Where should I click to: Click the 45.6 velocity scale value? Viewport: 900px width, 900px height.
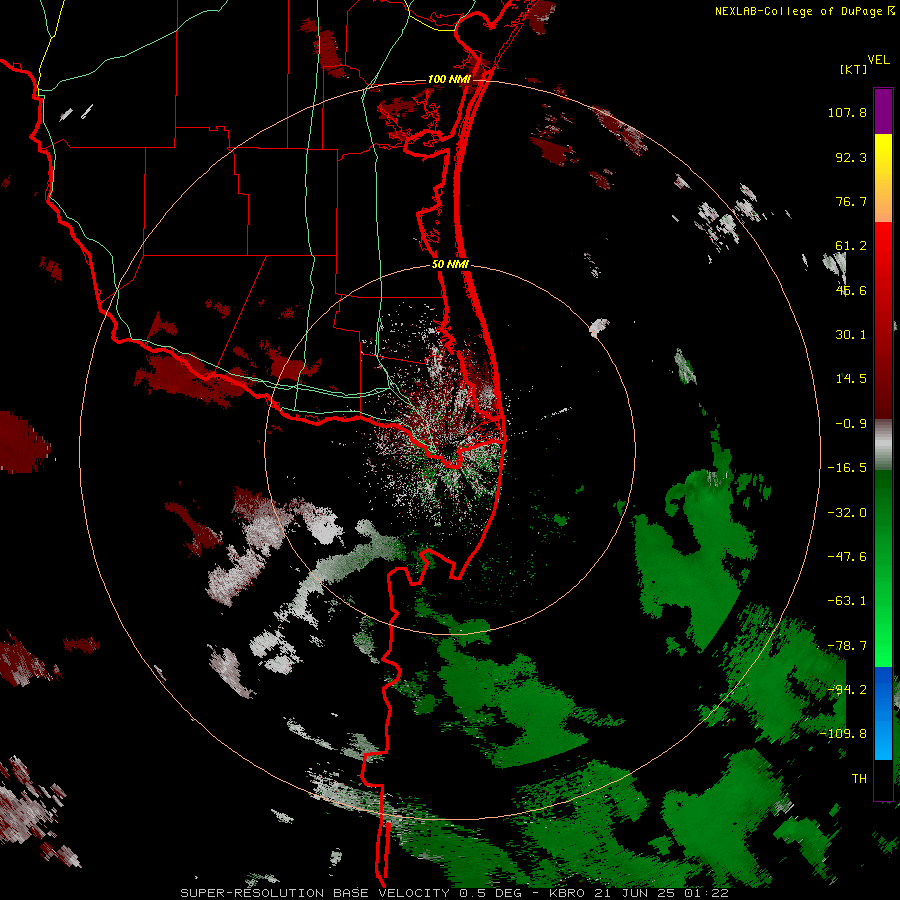pos(851,290)
